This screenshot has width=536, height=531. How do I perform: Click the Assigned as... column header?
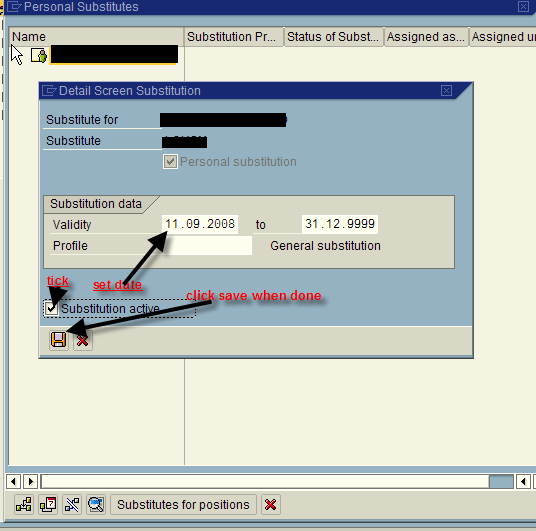pyautogui.click(x=426, y=37)
